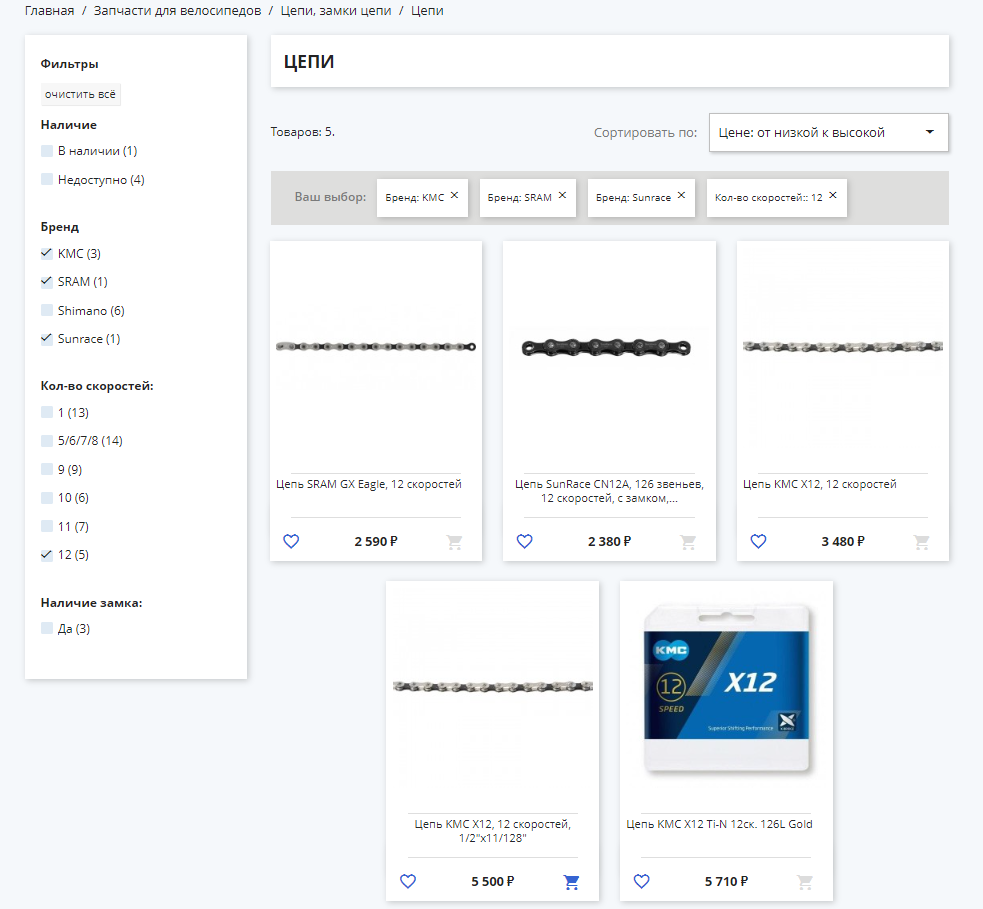Check the 1 (13) speed filter

coord(46,412)
